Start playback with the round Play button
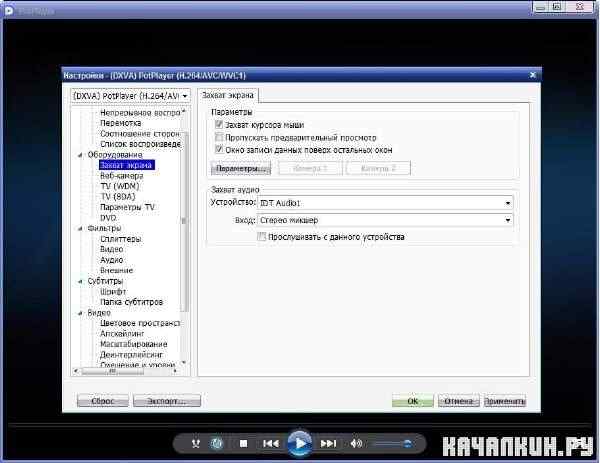 coord(300,443)
